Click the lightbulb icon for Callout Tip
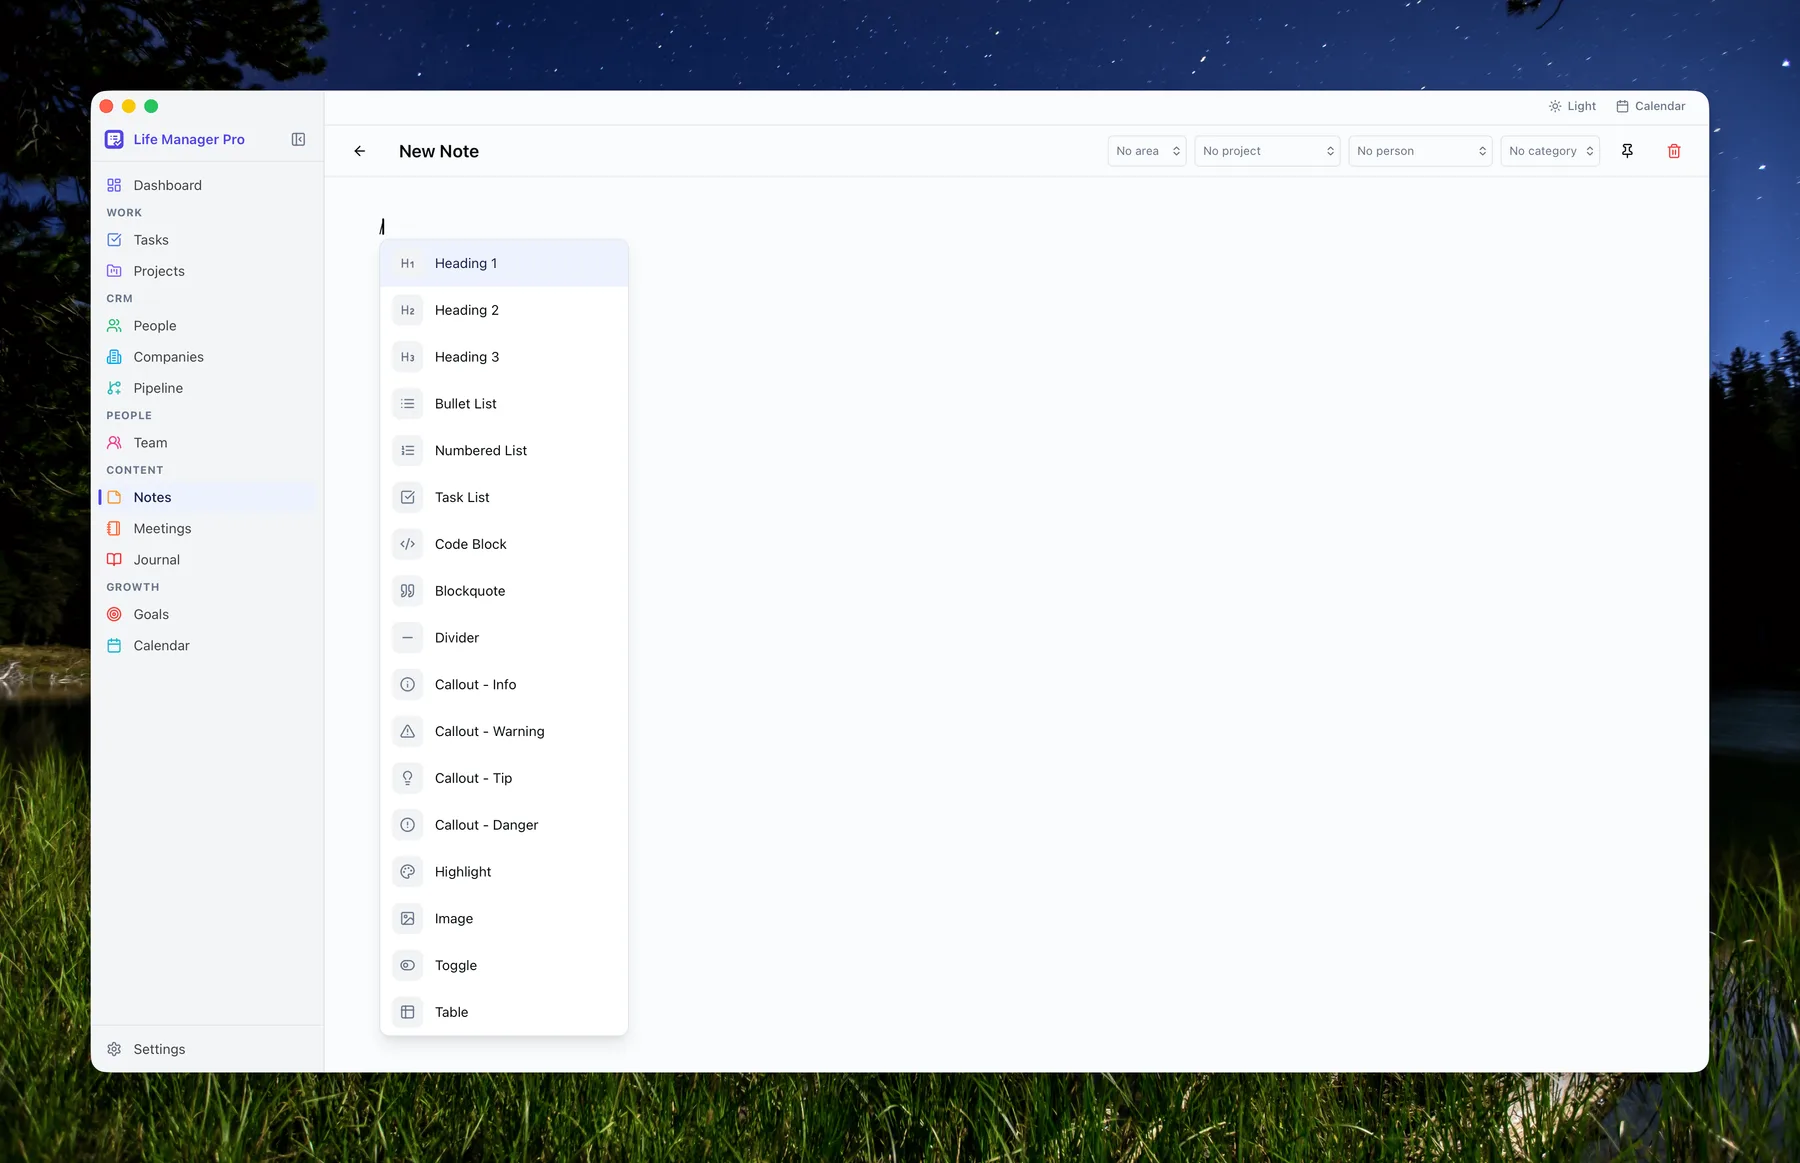This screenshot has width=1800, height=1163. (x=408, y=779)
